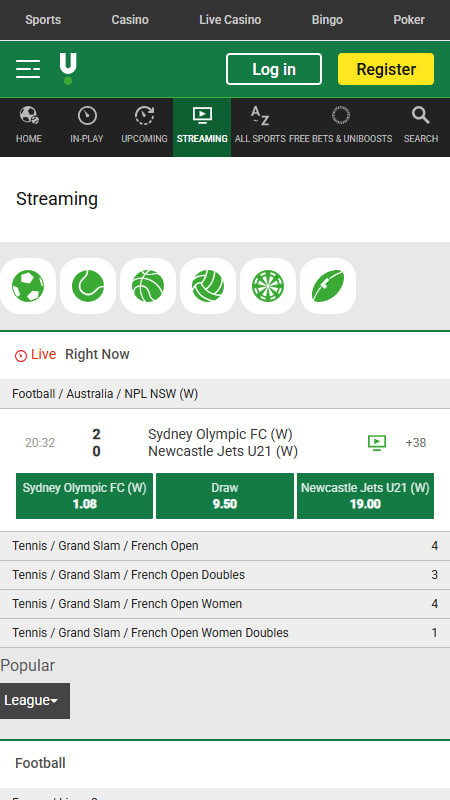Go to Live Casino in top menu

tap(230, 20)
